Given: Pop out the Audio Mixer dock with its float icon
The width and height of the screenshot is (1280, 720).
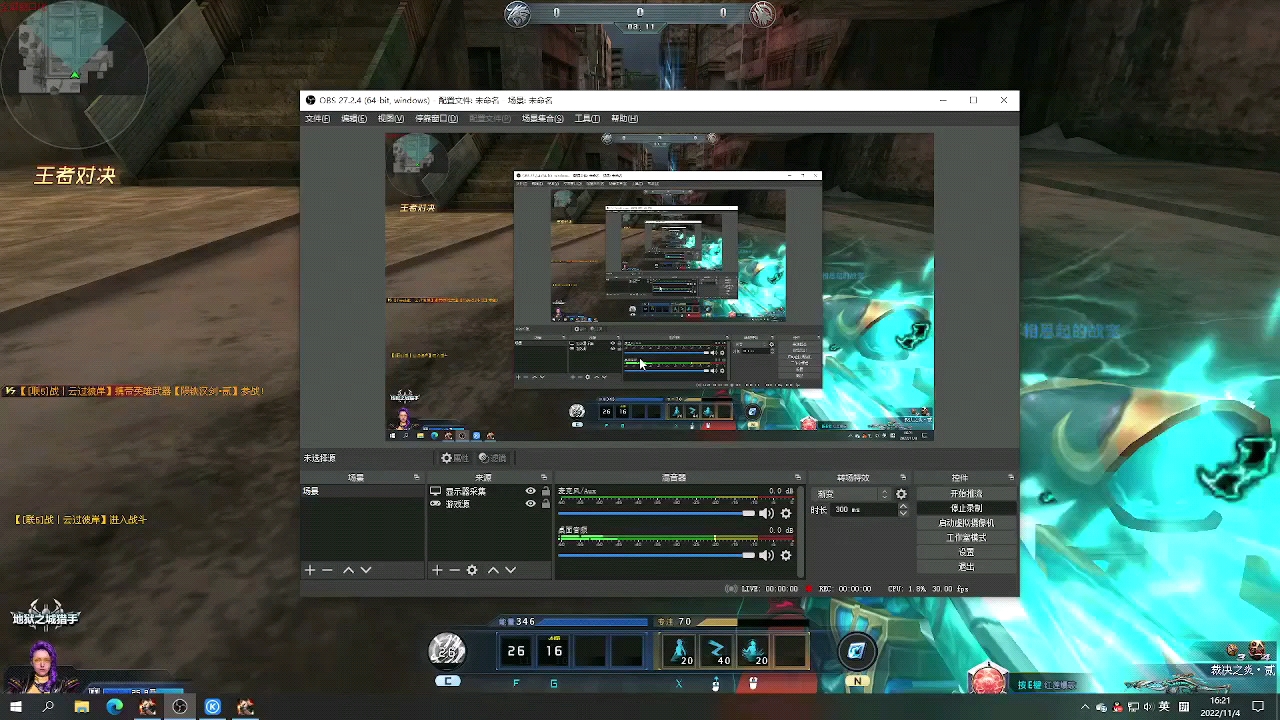Looking at the screenshot, I should coord(798,478).
